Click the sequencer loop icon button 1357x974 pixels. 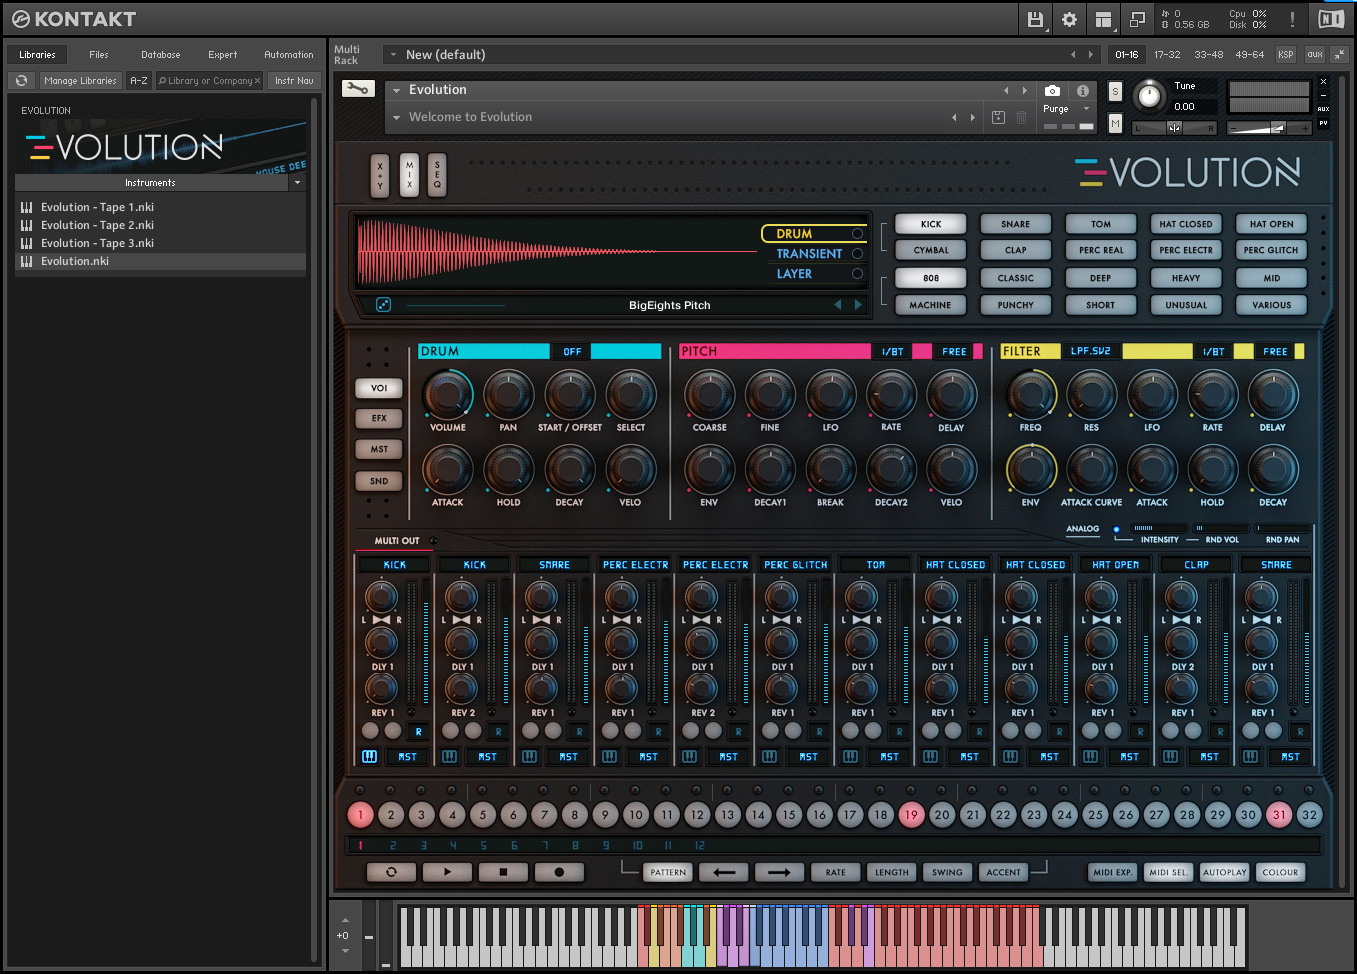coord(391,872)
